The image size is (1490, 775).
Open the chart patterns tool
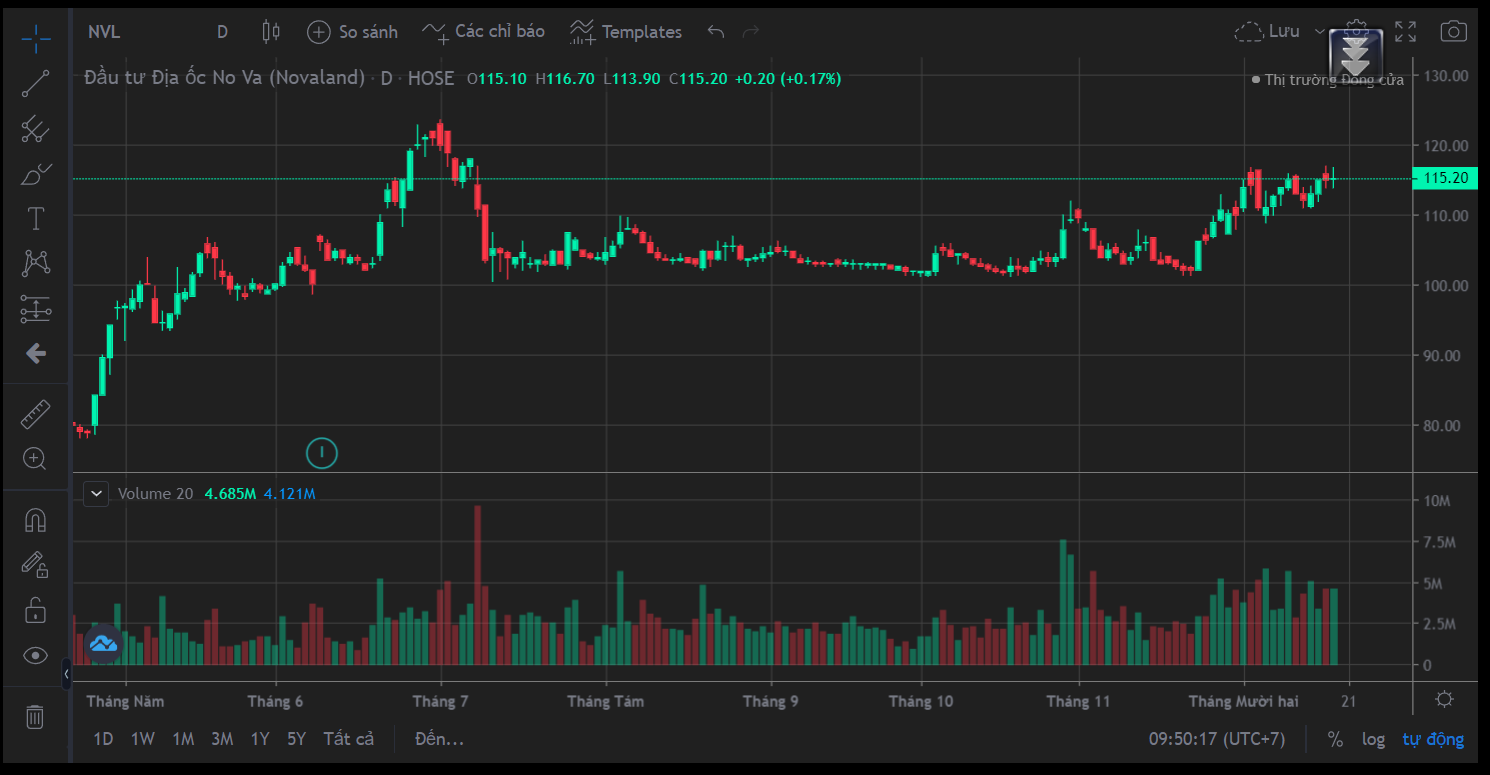(36, 263)
